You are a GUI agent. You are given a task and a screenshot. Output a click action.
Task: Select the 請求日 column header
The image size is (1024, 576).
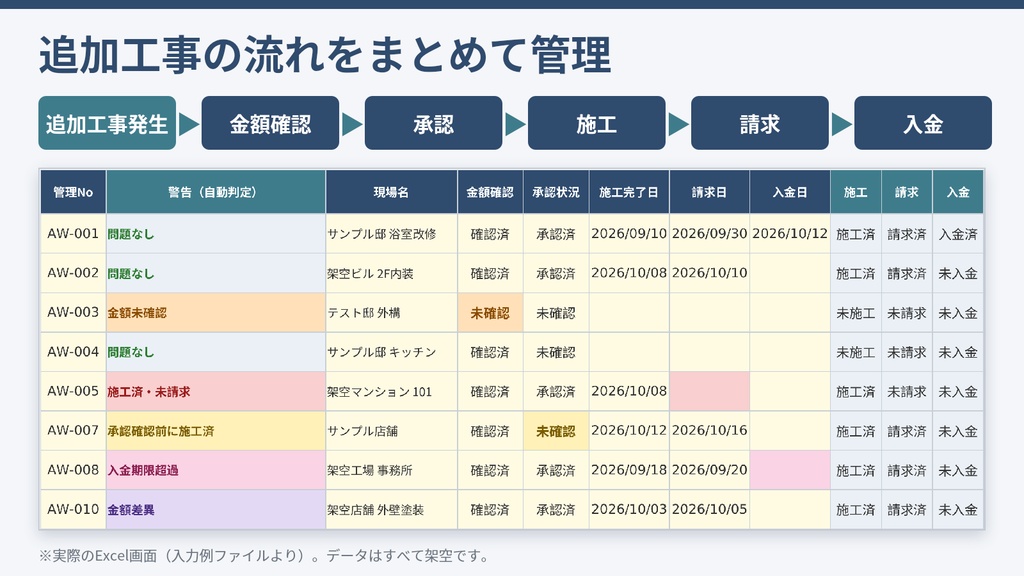[x=709, y=192]
